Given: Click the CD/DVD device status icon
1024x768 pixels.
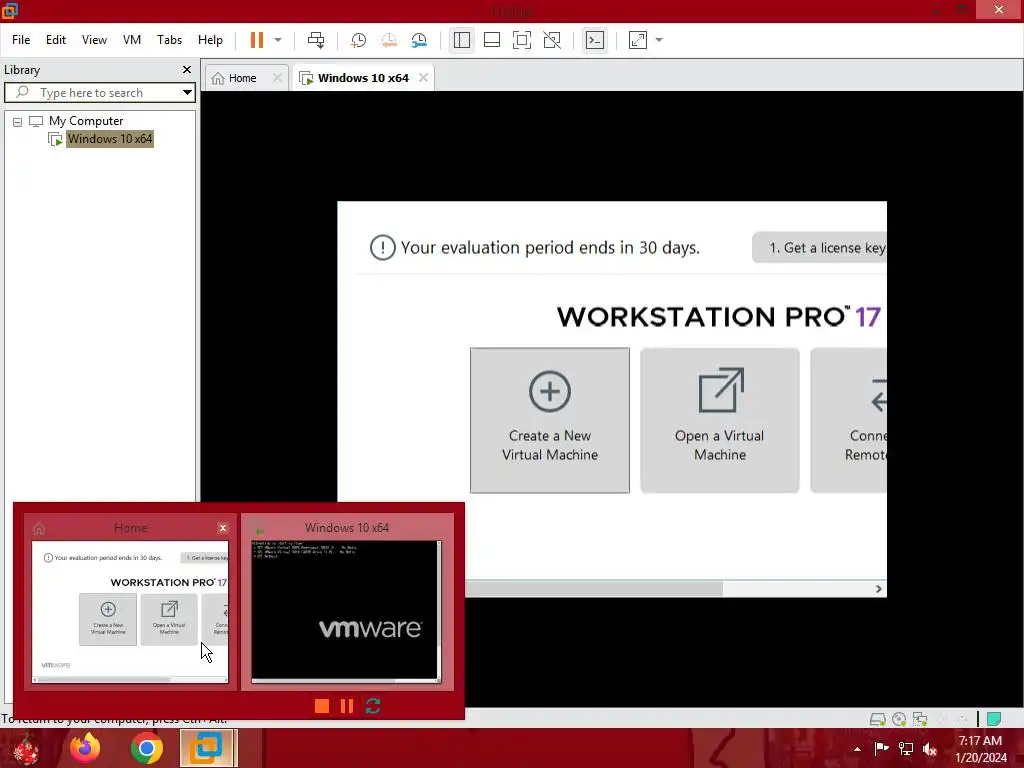Looking at the screenshot, I should click(899, 719).
